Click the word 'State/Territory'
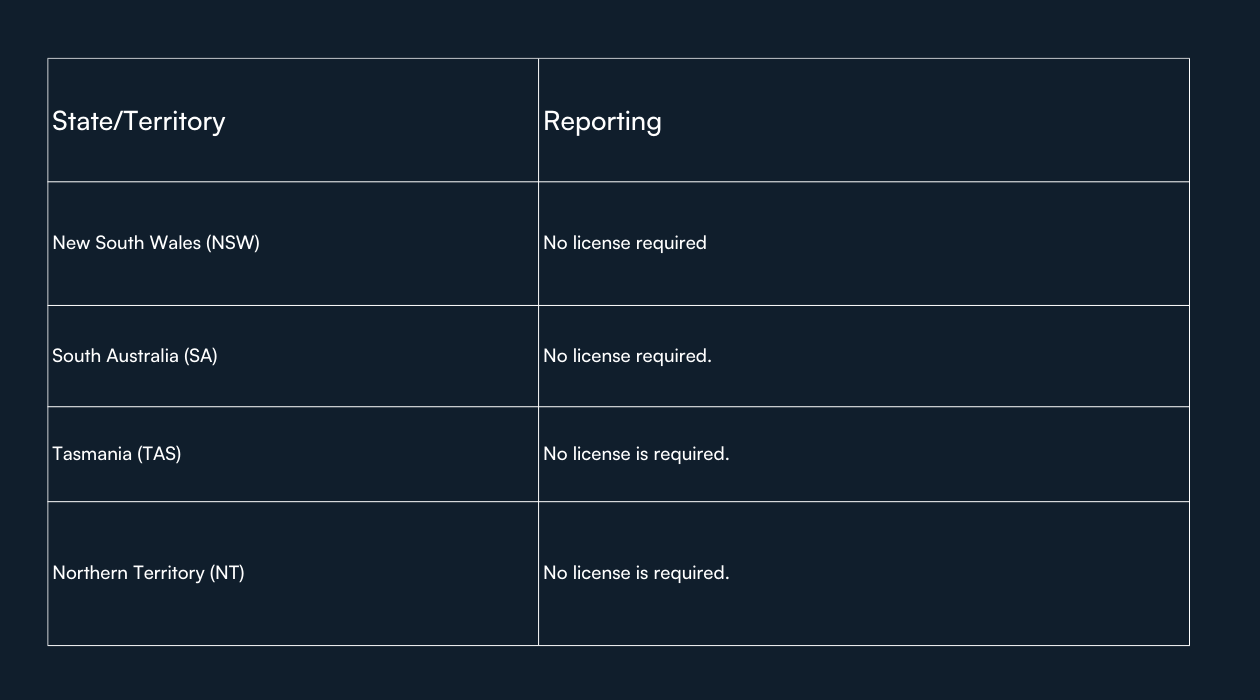Image resolution: width=1260 pixels, height=700 pixels. click(x=138, y=121)
